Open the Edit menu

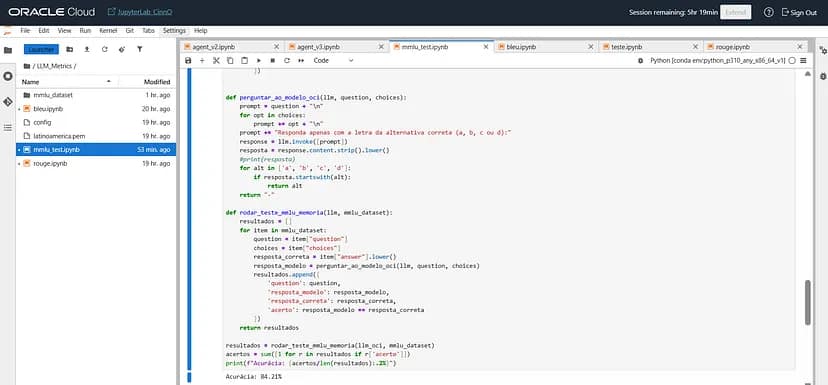click(44, 31)
